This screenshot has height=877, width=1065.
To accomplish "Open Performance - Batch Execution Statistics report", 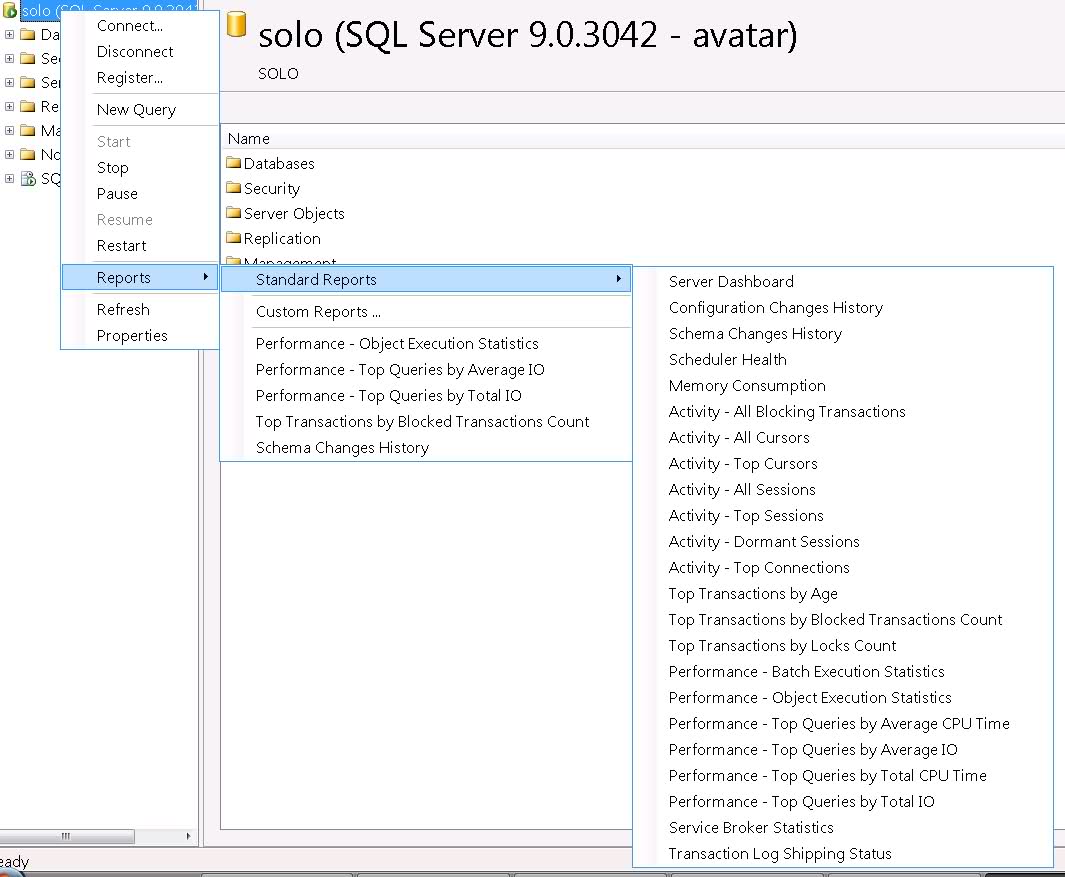I will click(x=806, y=672).
